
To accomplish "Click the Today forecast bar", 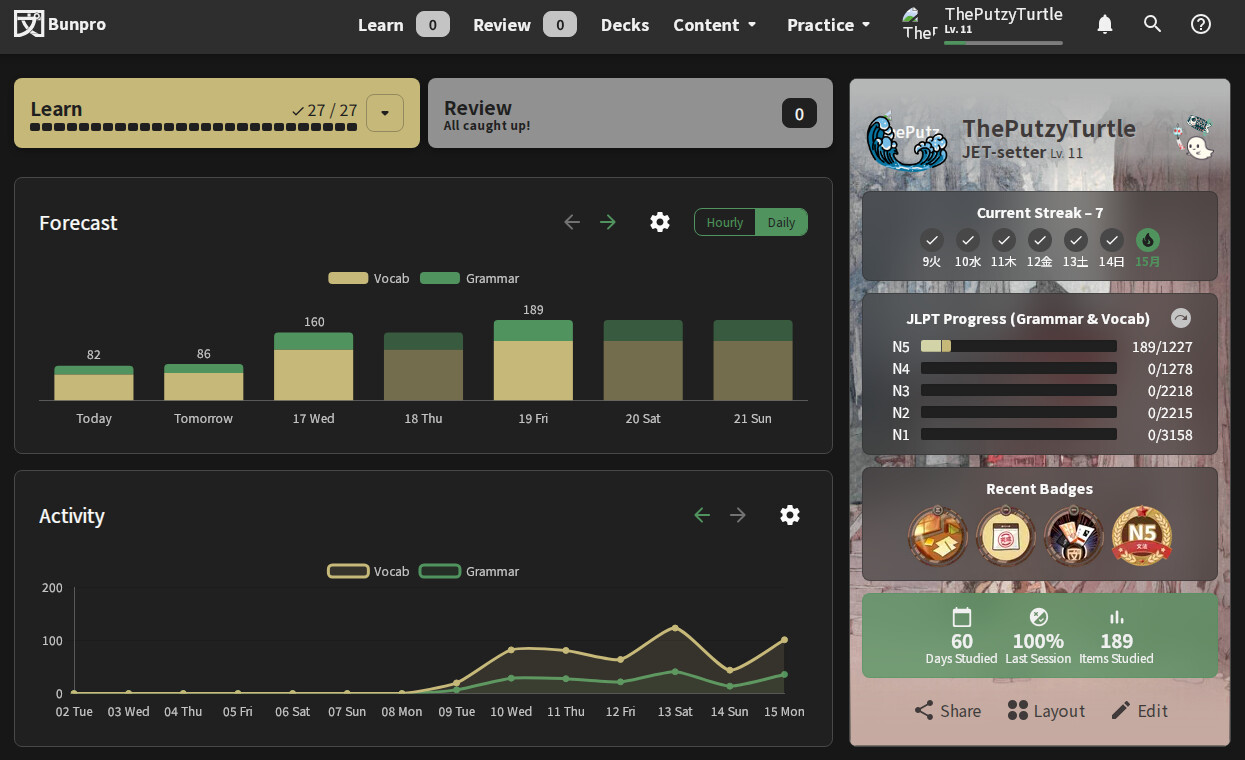I will (94, 383).
